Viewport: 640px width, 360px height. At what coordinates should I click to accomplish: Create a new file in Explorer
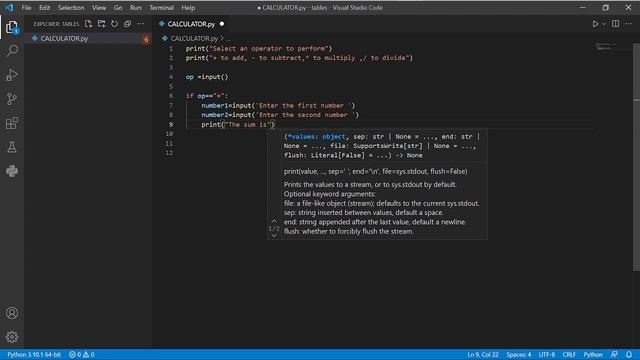pos(89,24)
